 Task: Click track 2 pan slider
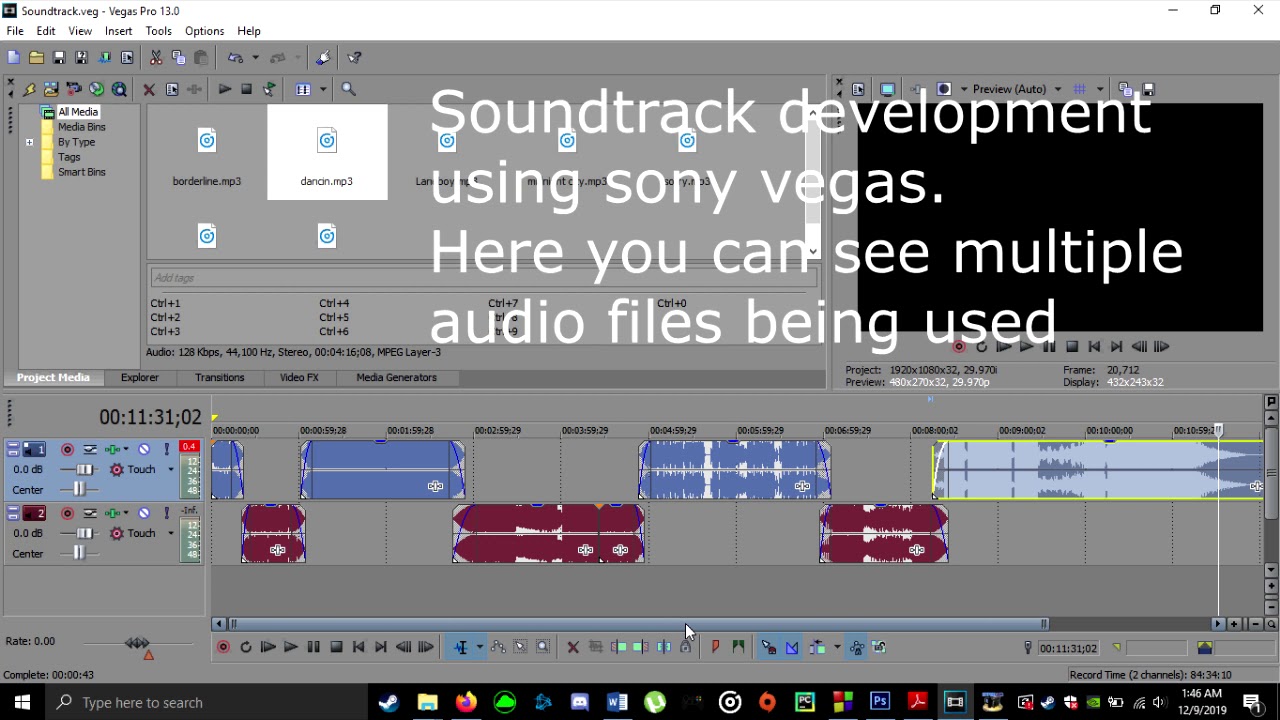point(78,554)
